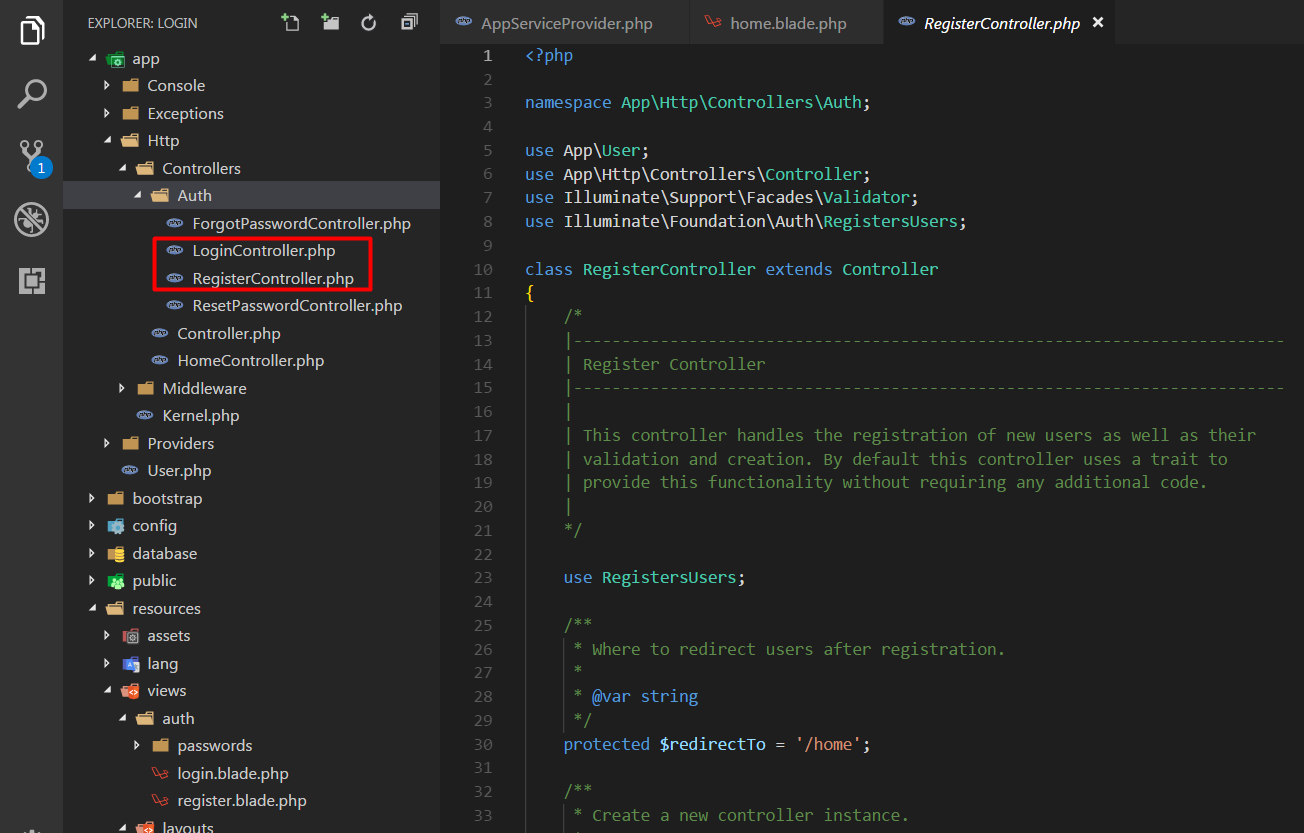Viewport: 1304px width, 833px height.
Task: Collapse the views folder arrow
Action: pyautogui.click(x=108, y=691)
